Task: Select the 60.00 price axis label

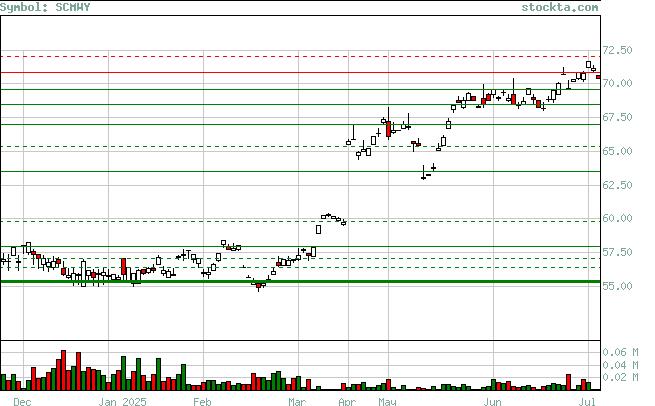Action: click(617, 218)
